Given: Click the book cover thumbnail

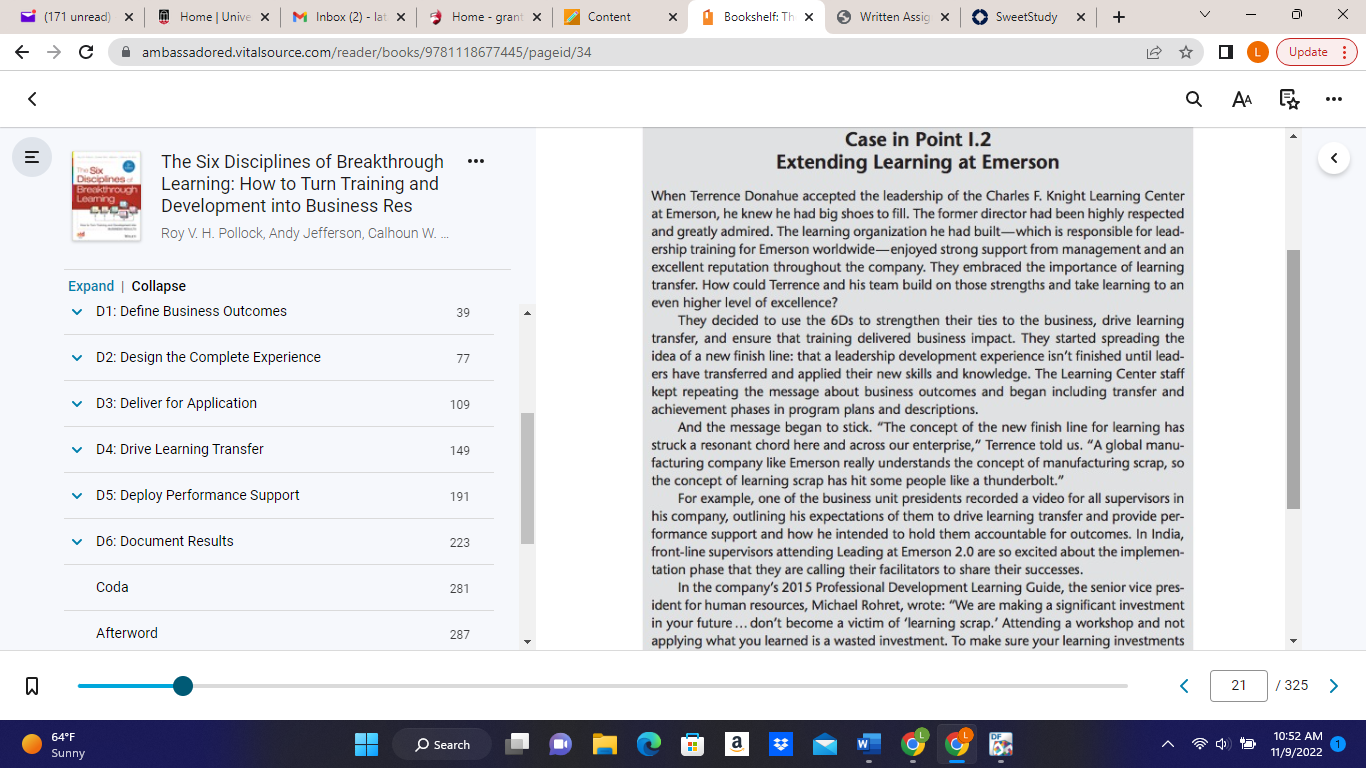Looking at the screenshot, I should click(x=107, y=195).
